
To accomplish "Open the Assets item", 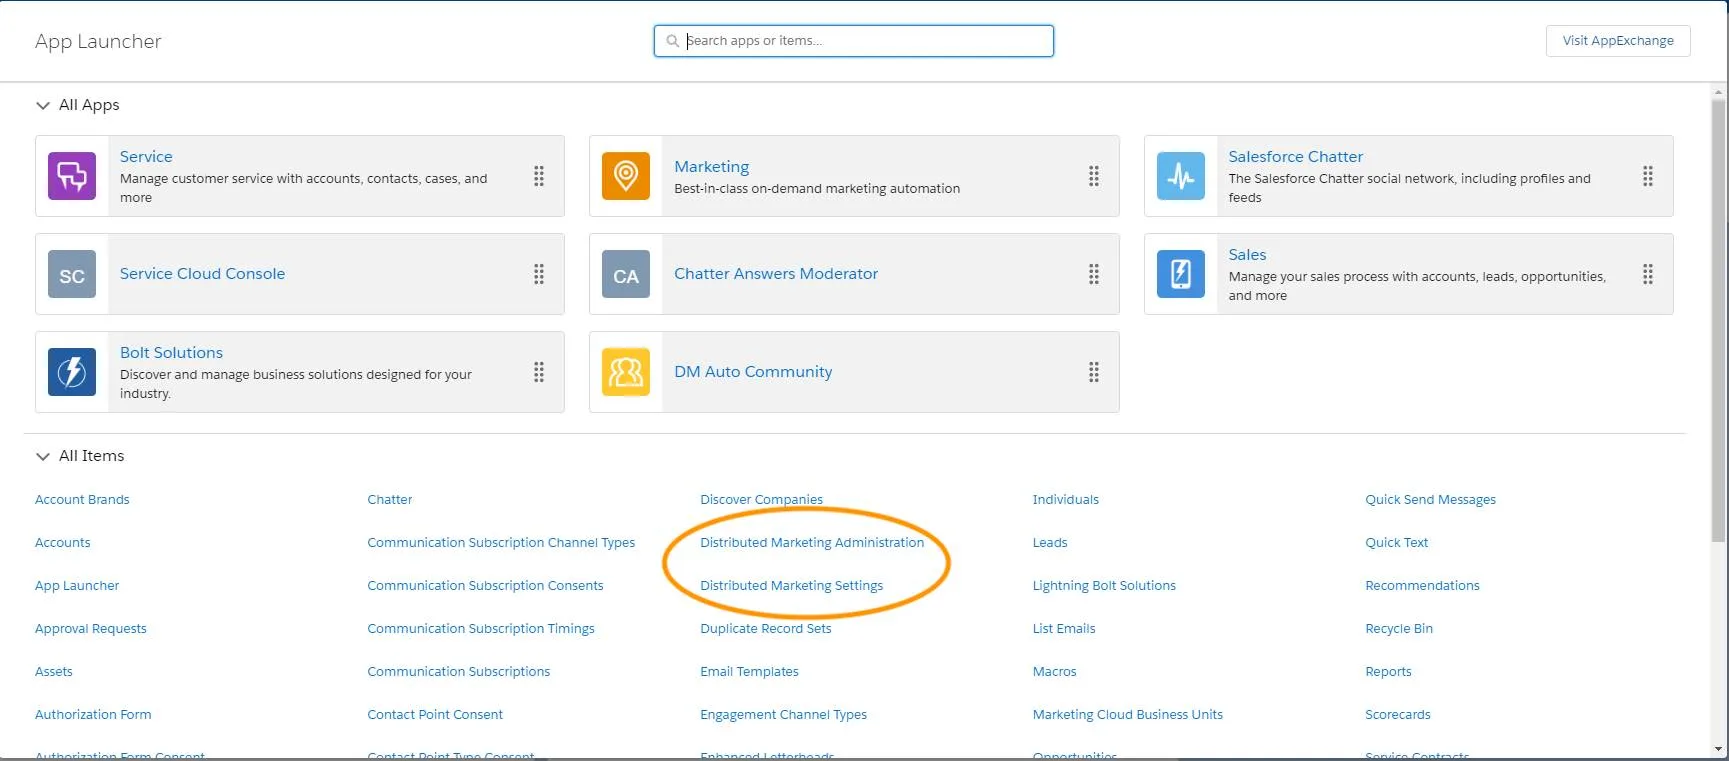I will pos(53,672).
